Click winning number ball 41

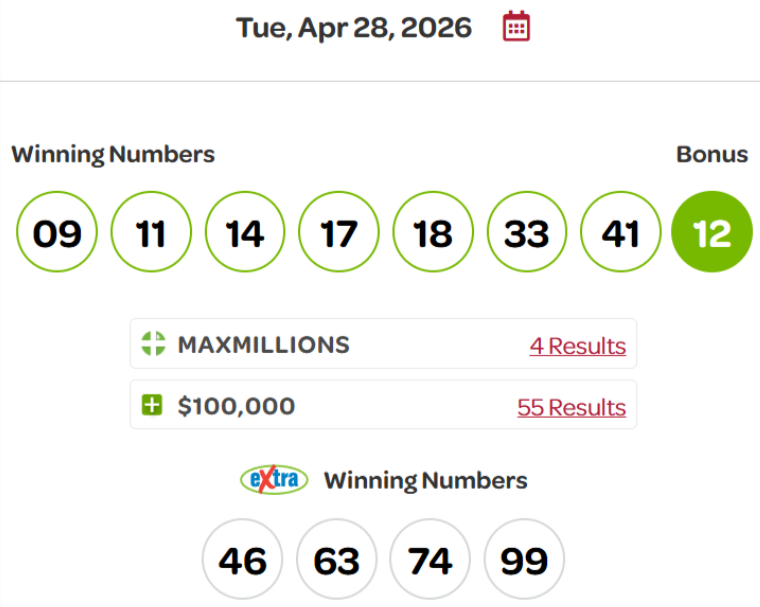click(x=621, y=233)
